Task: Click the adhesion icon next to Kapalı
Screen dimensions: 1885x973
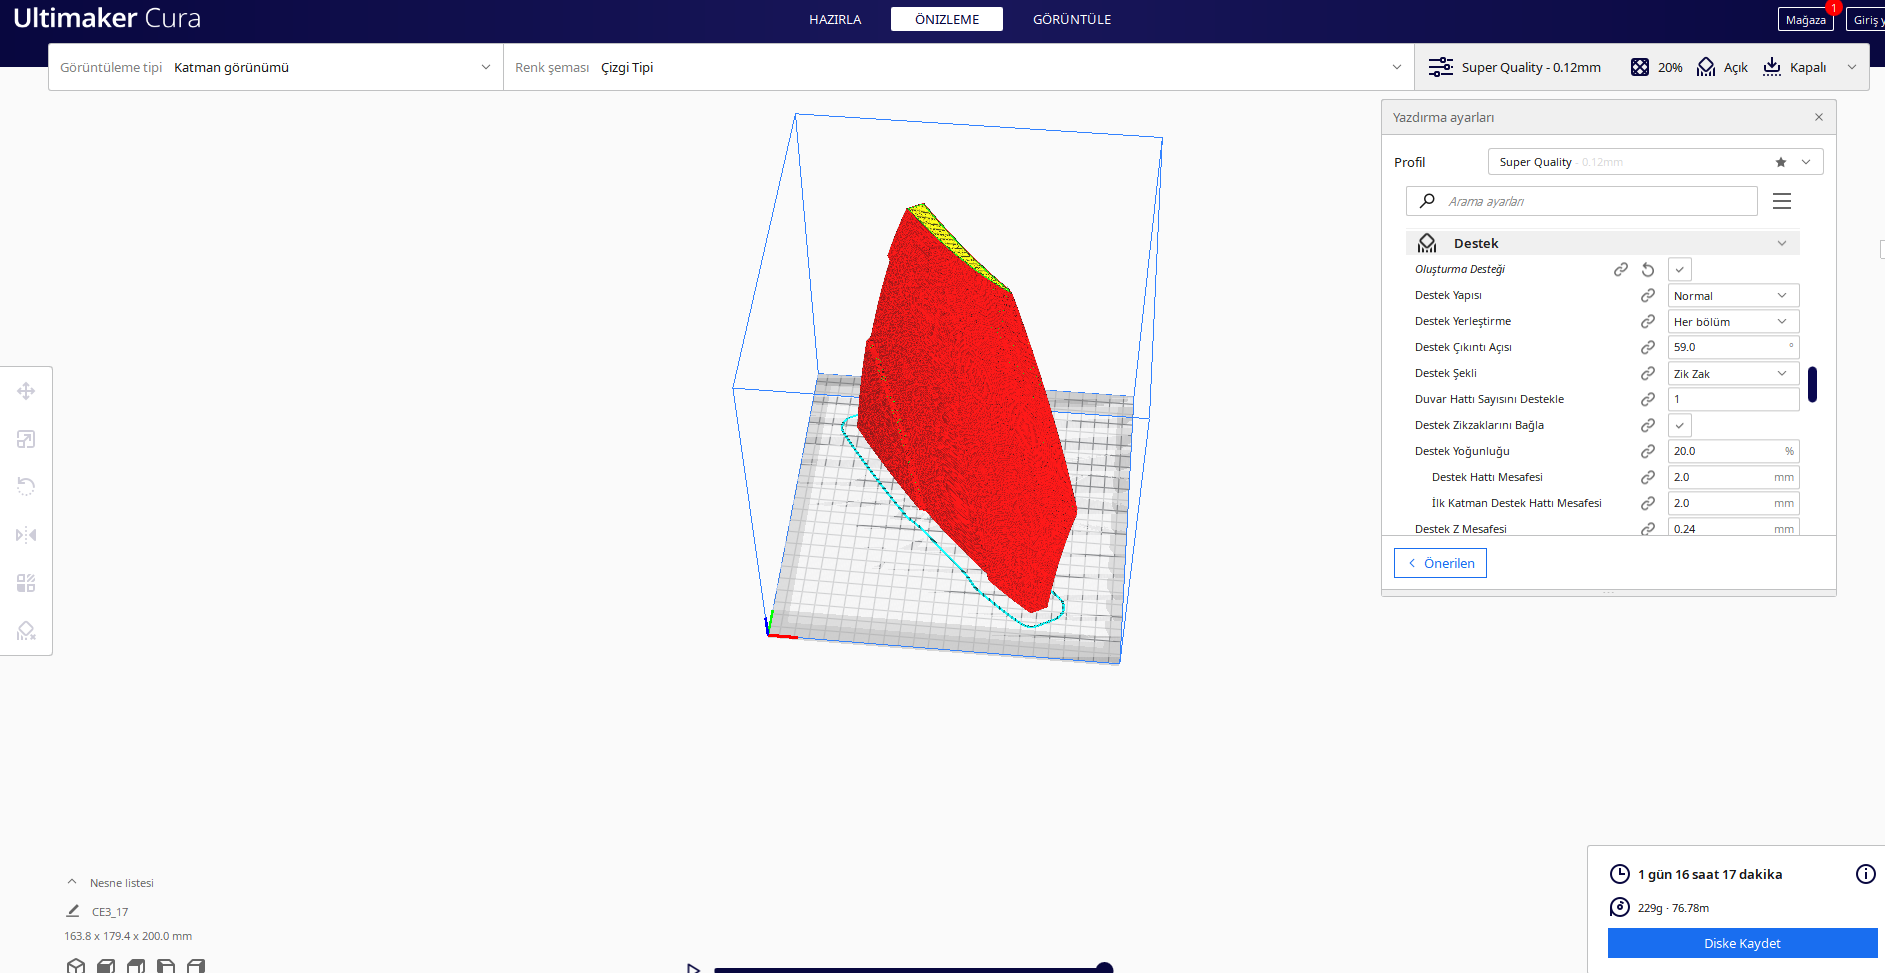Action: (1772, 67)
